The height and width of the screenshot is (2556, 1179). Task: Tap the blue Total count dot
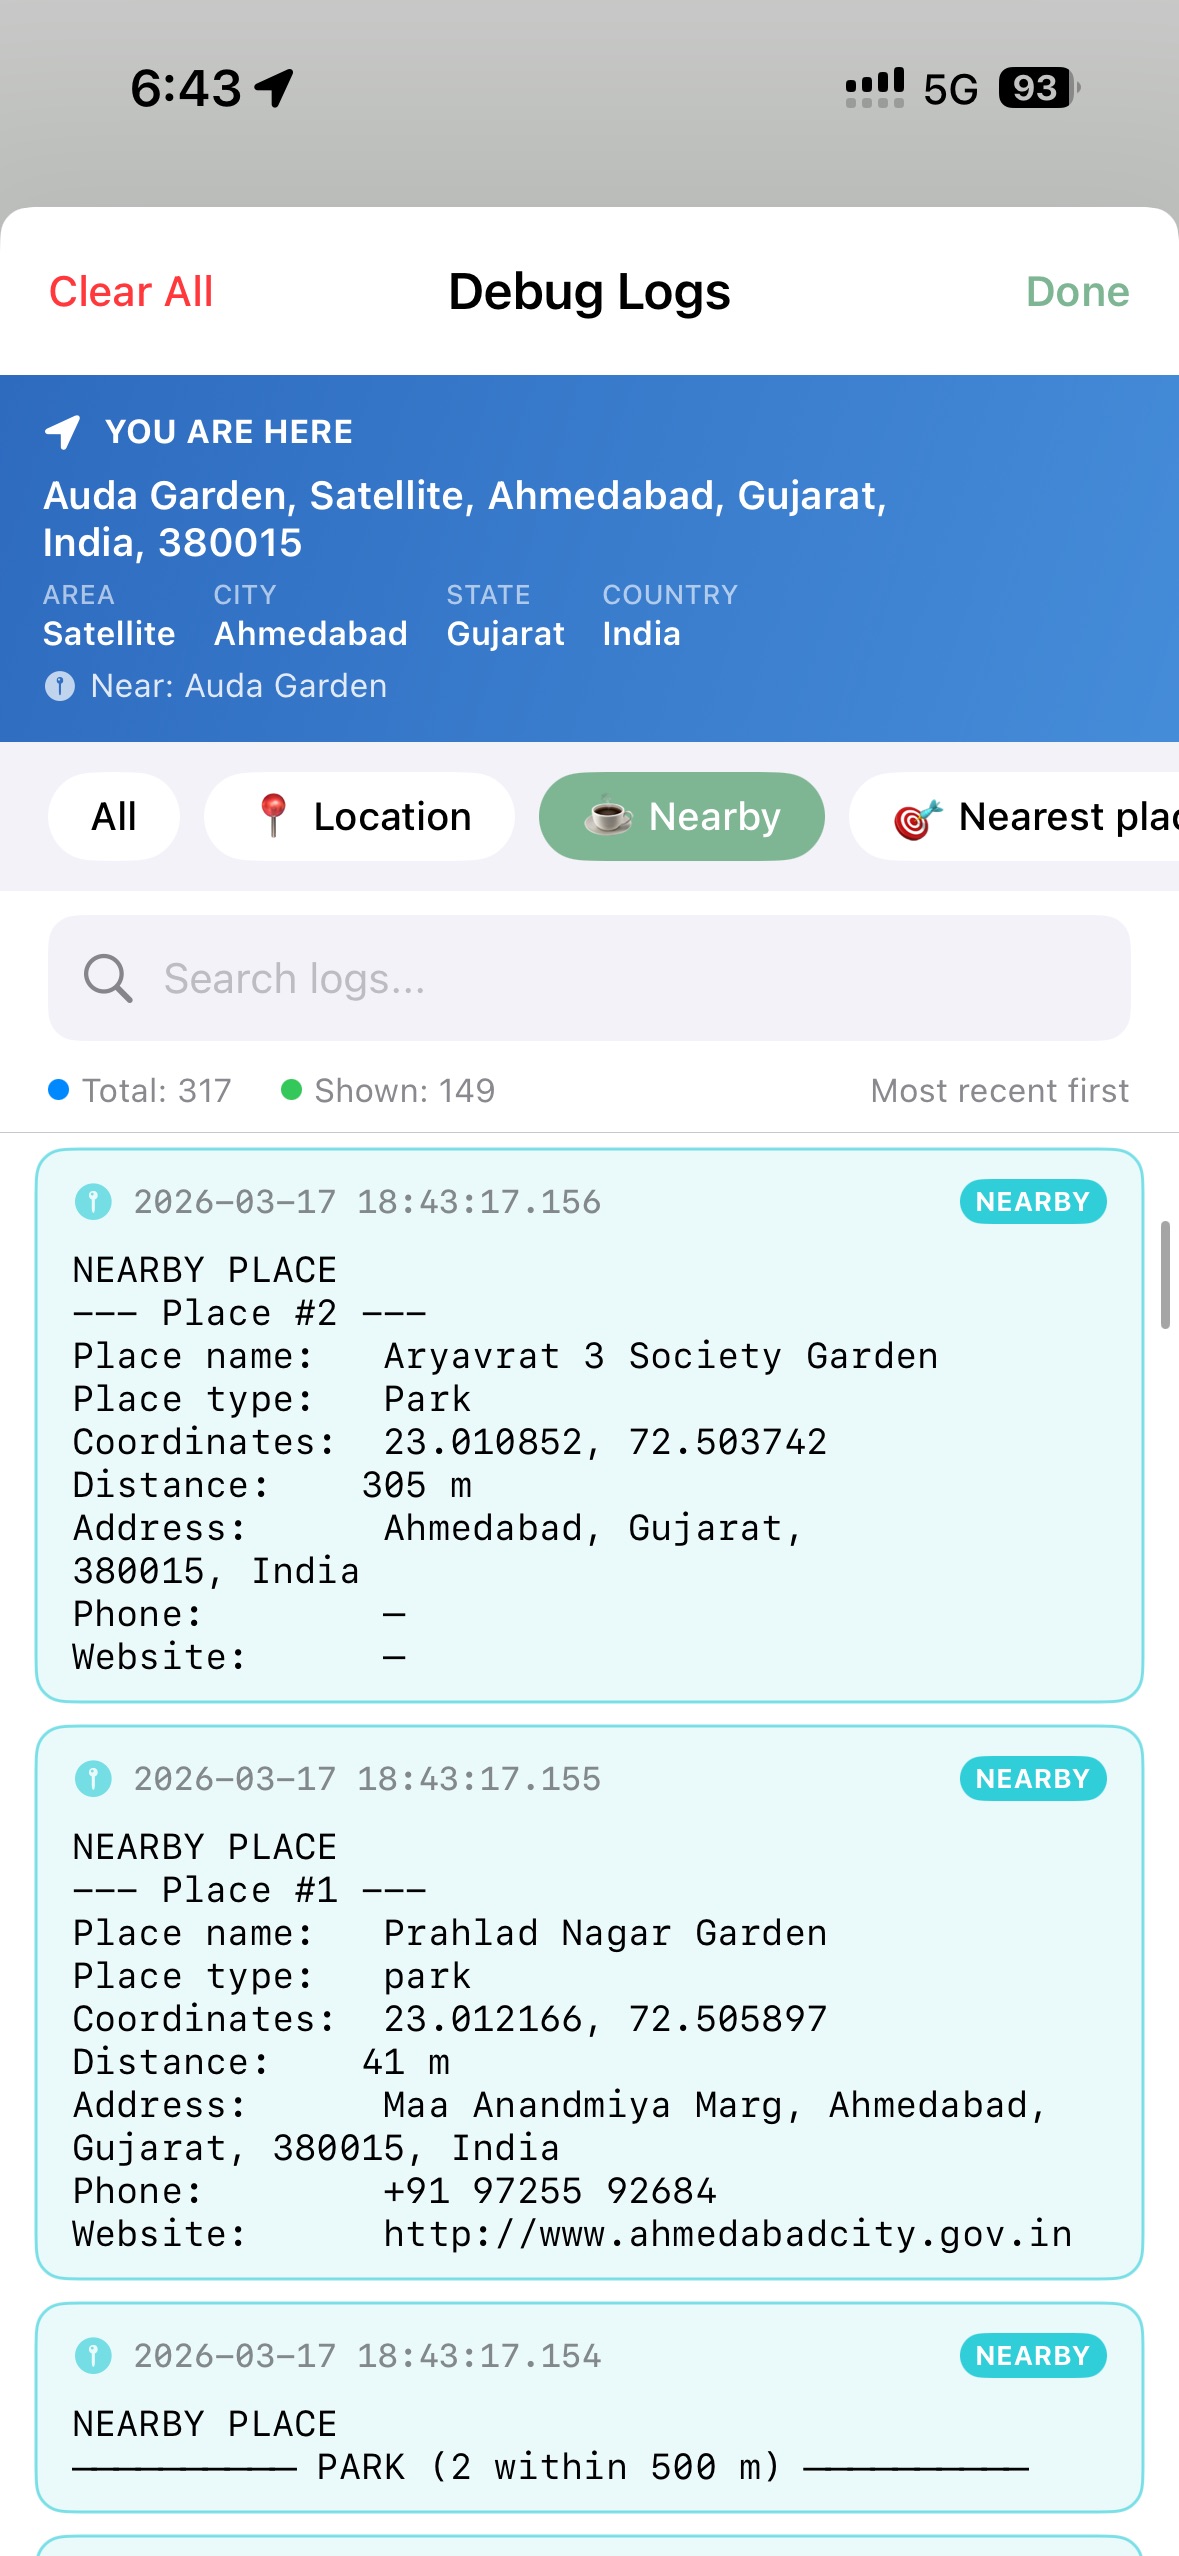59,1090
